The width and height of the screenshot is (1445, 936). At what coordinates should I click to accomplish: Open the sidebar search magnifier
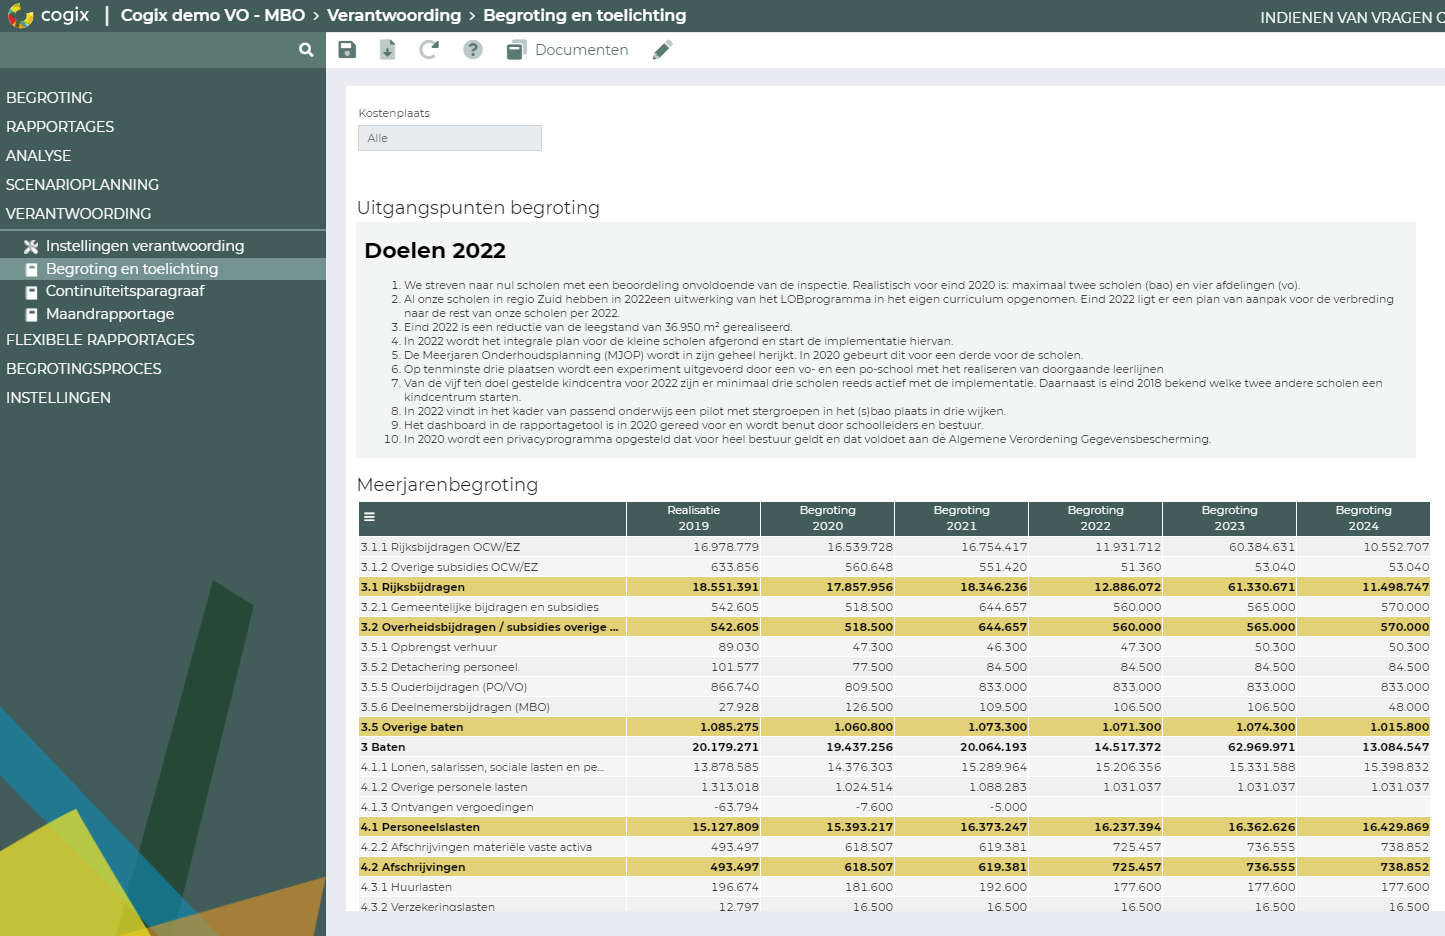(306, 48)
